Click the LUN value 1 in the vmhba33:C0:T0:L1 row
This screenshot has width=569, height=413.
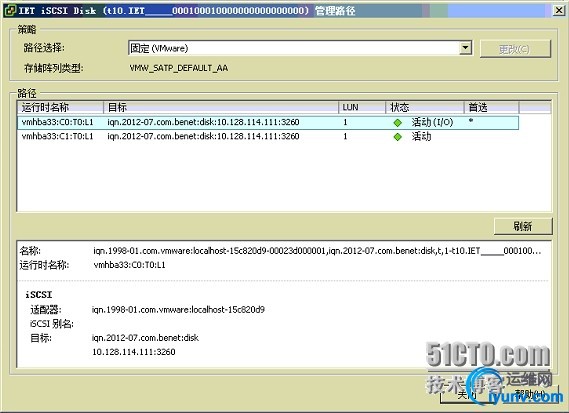[345, 122]
